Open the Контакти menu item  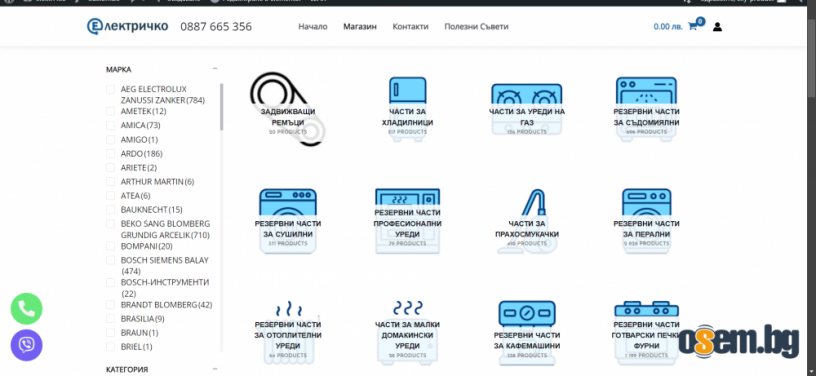[x=410, y=27]
